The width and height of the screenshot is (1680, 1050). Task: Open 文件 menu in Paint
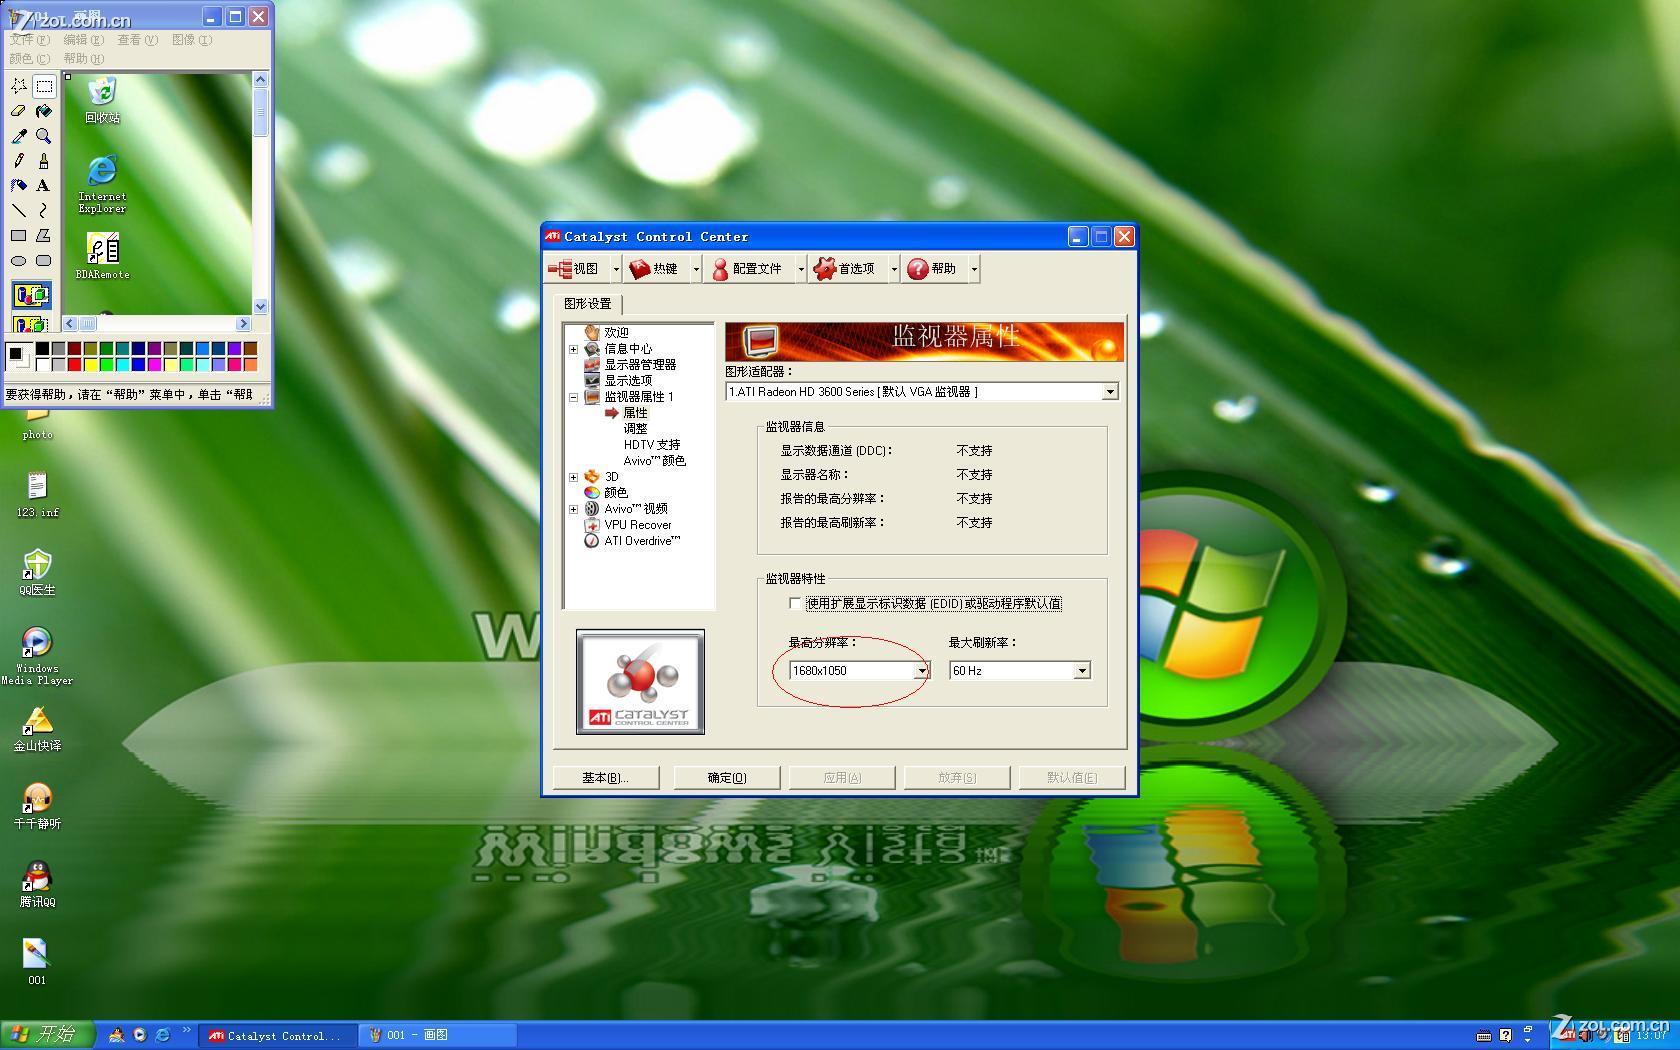coord(30,40)
